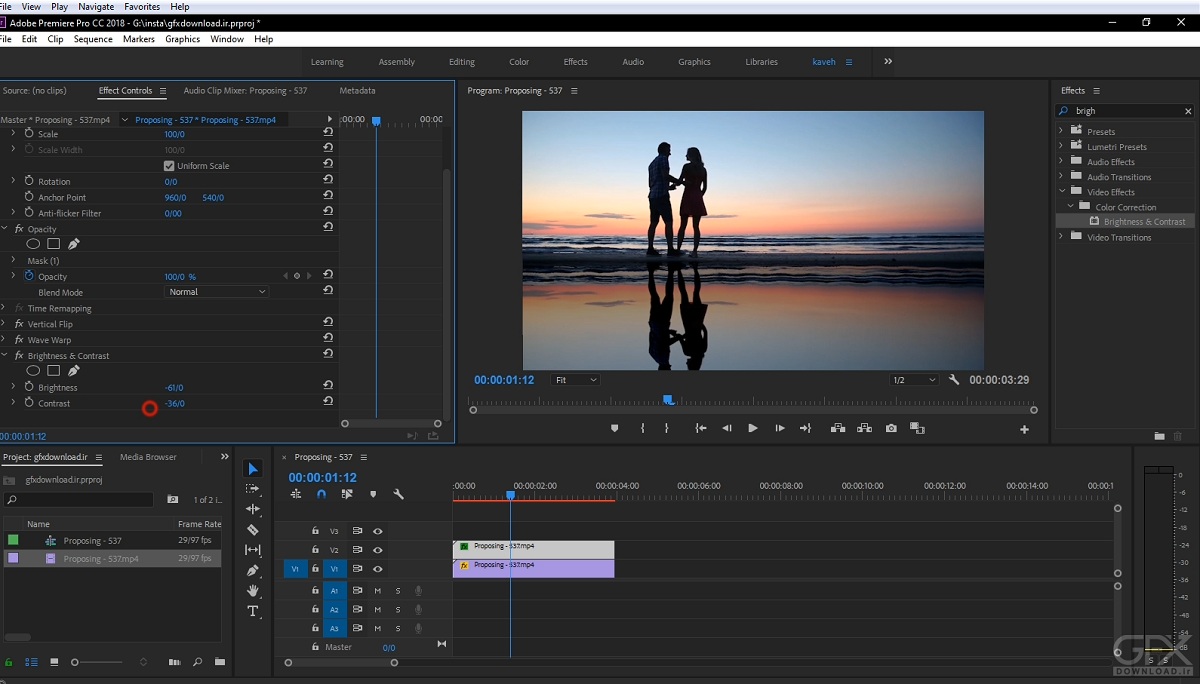1200x684 pixels.
Task: Mute audio track A1
Action: tap(378, 591)
